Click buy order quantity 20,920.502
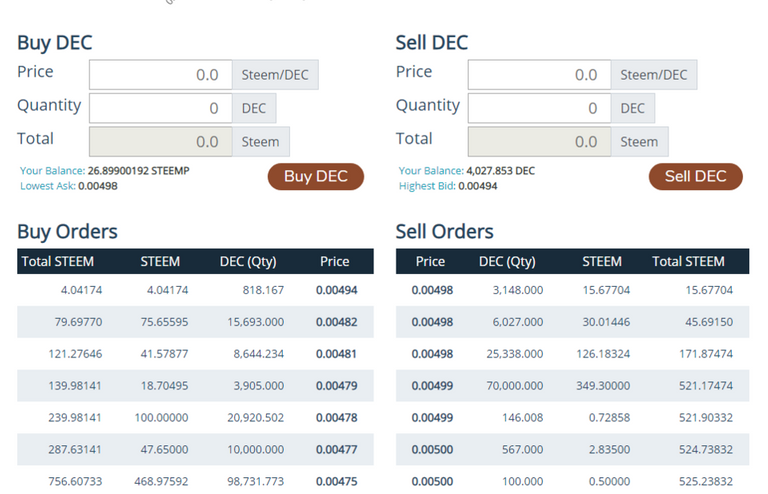768x494 pixels. coord(256,418)
